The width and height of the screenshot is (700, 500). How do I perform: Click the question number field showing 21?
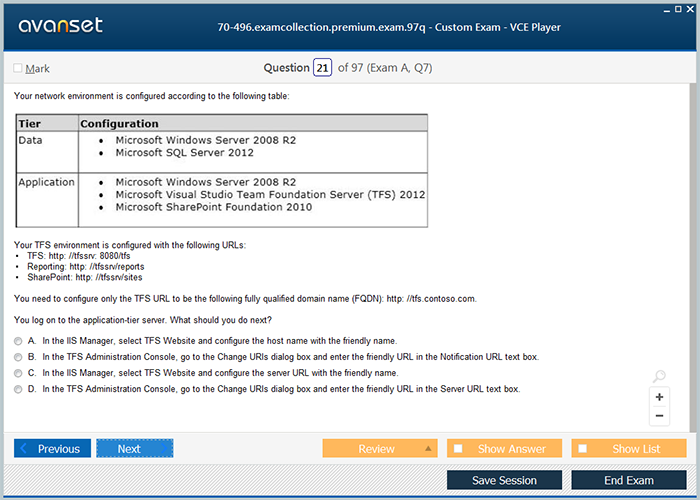322,68
